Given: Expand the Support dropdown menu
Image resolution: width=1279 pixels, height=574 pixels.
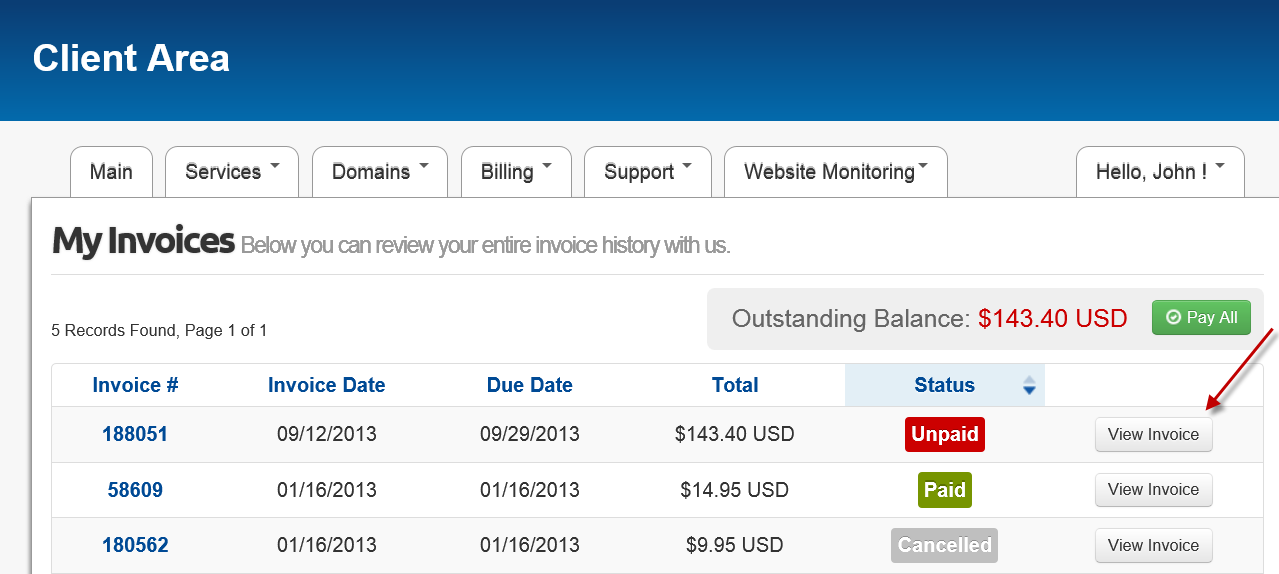Looking at the screenshot, I should 648,172.
